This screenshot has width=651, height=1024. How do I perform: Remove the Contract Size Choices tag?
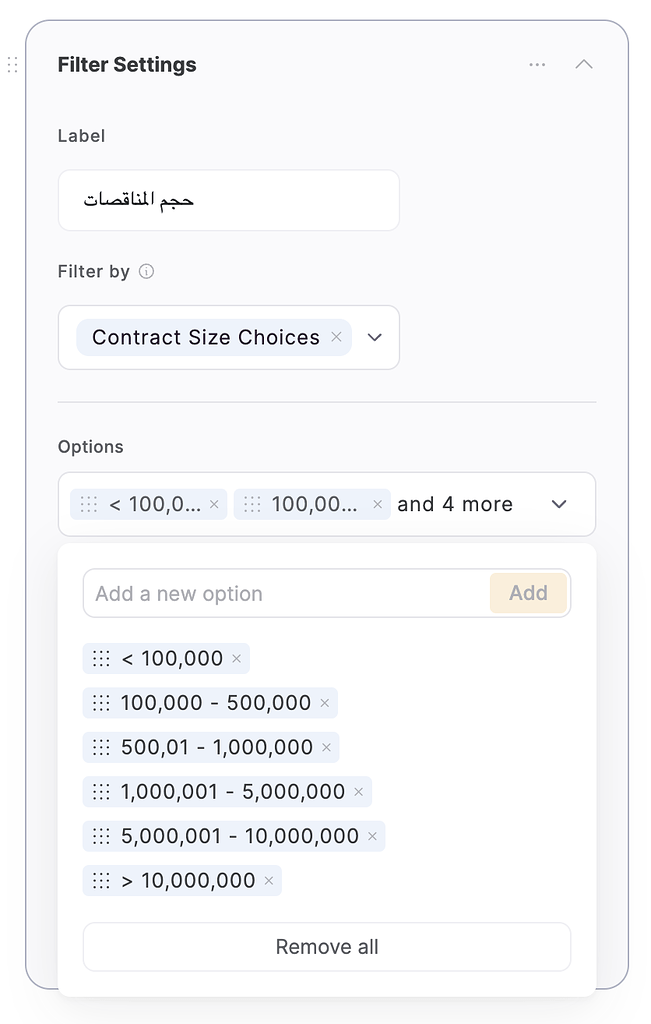pyautogui.click(x=336, y=337)
